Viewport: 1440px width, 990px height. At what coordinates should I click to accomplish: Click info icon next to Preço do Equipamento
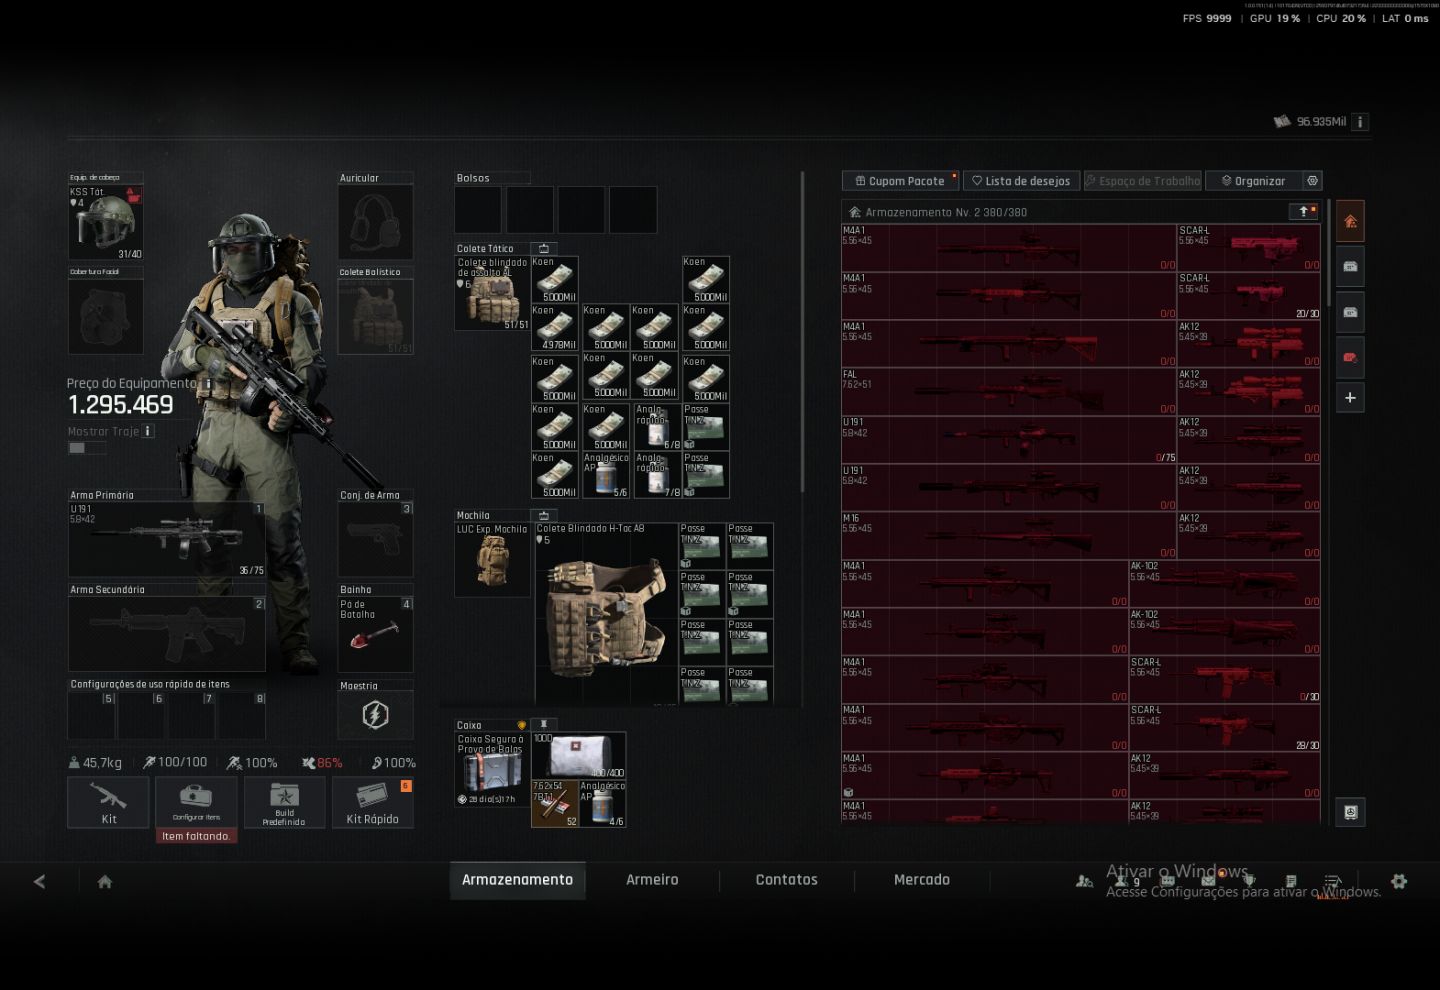pos(208,383)
